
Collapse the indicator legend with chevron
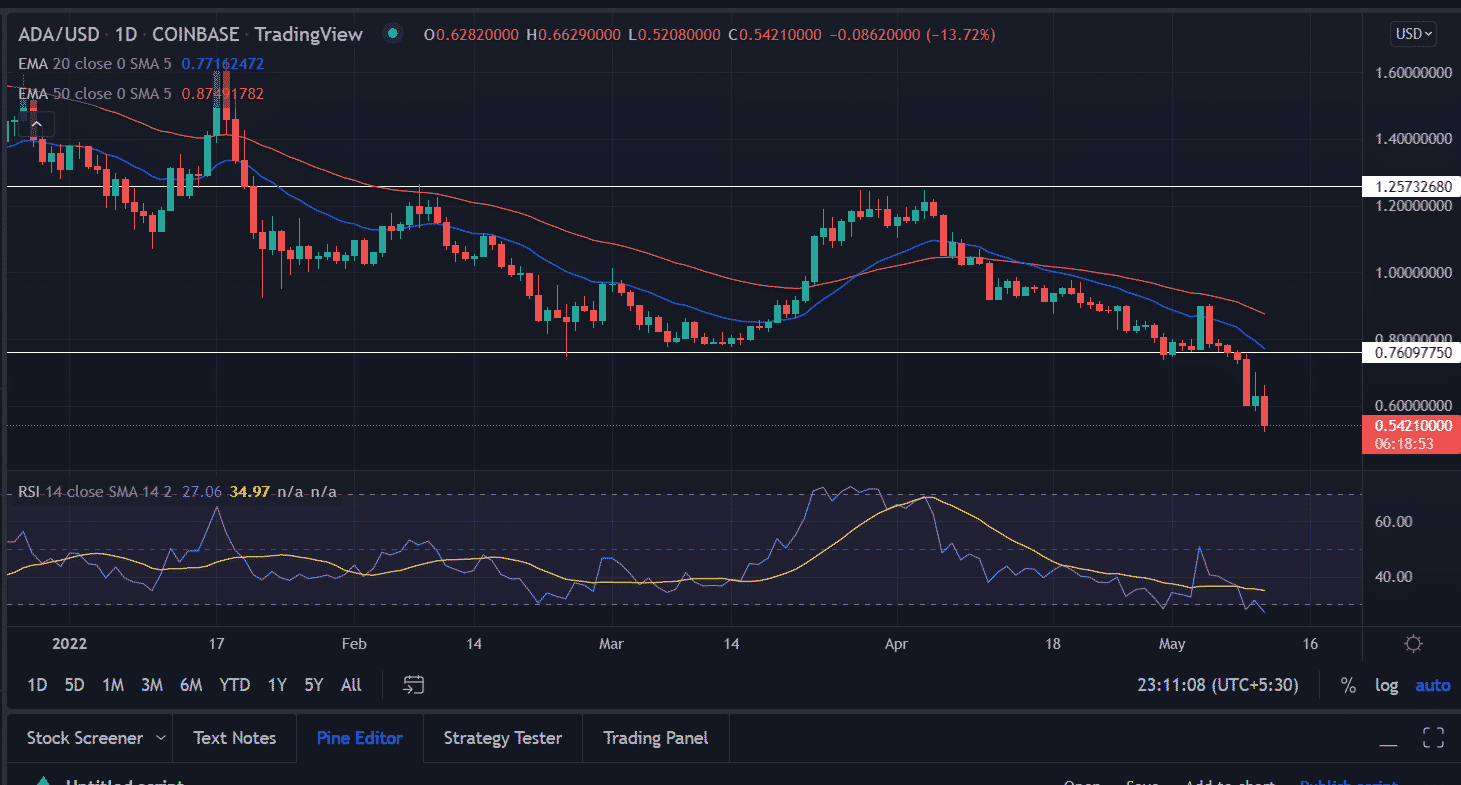point(36,125)
